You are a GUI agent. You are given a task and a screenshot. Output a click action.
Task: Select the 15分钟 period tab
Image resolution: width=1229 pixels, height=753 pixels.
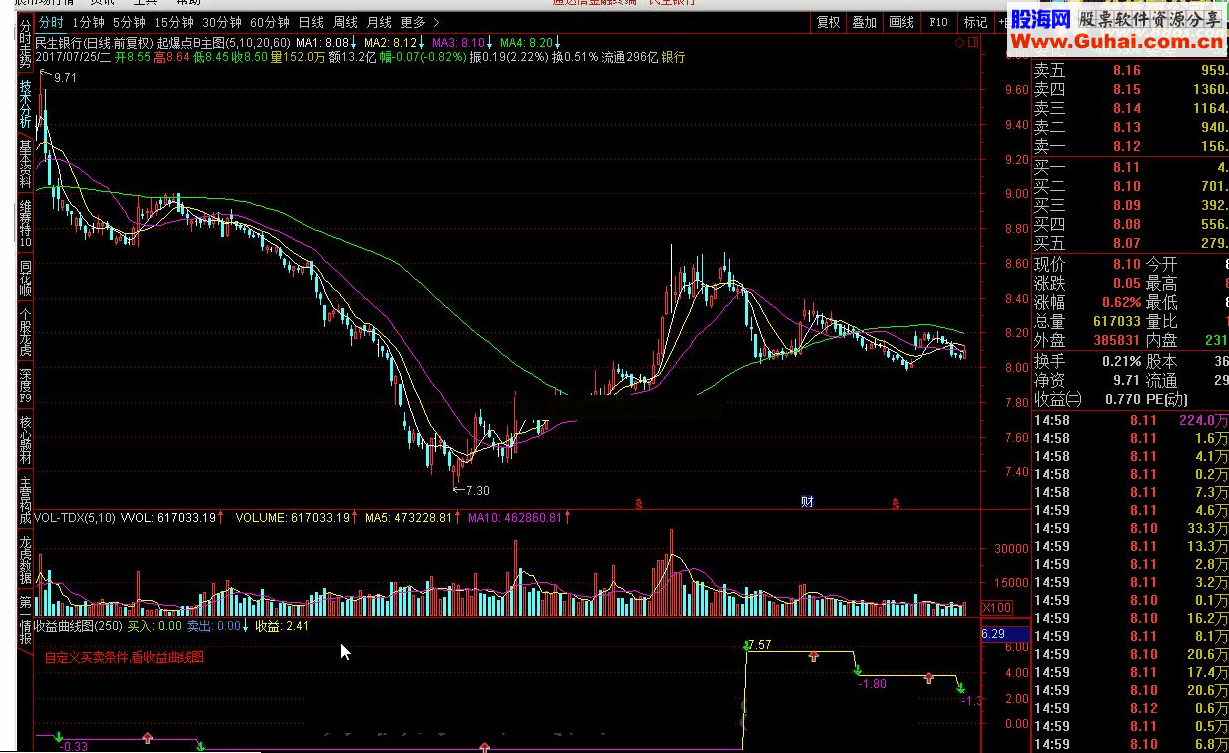tap(173, 22)
